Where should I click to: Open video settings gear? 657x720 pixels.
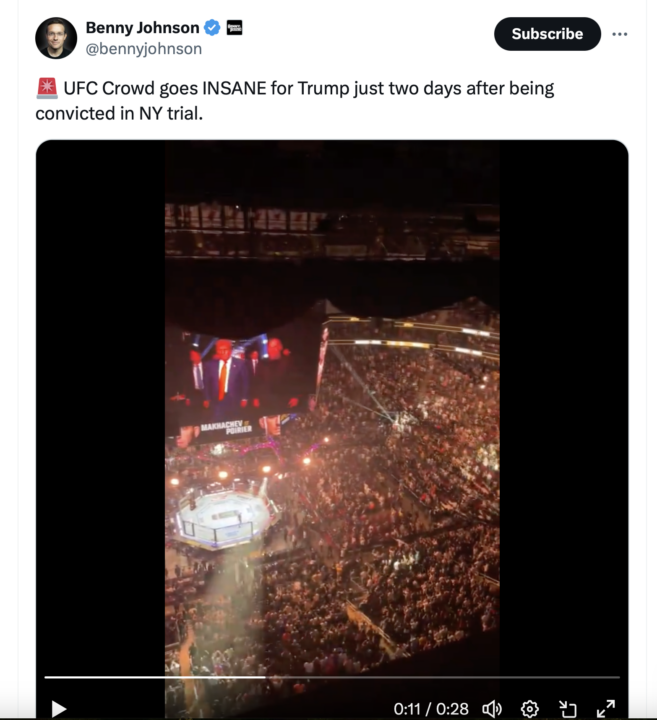(x=530, y=708)
